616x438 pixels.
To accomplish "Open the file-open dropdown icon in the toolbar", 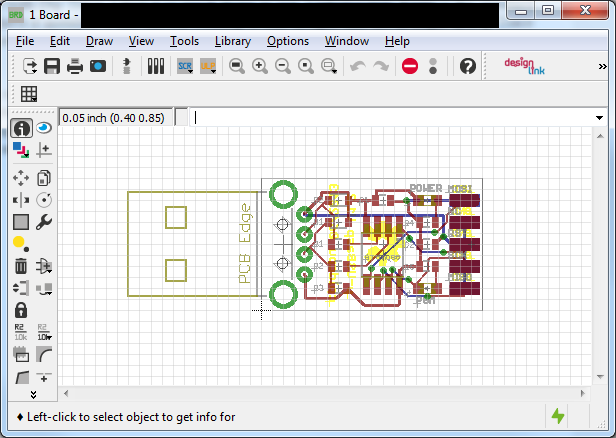I will (x=30, y=66).
